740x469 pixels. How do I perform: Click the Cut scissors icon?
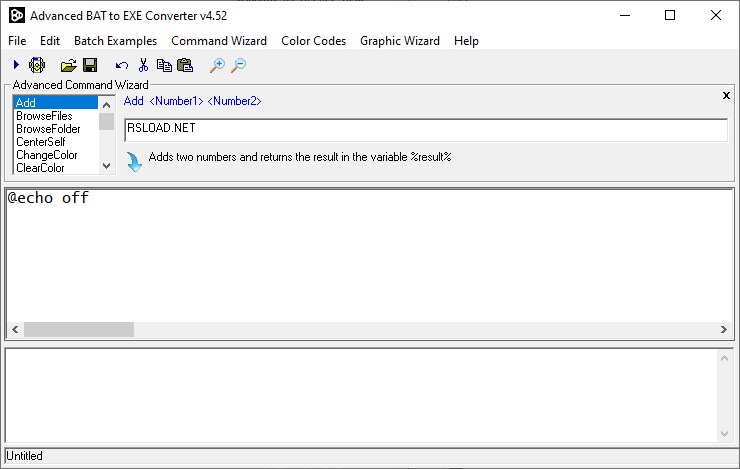pyautogui.click(x=143, y=65)
